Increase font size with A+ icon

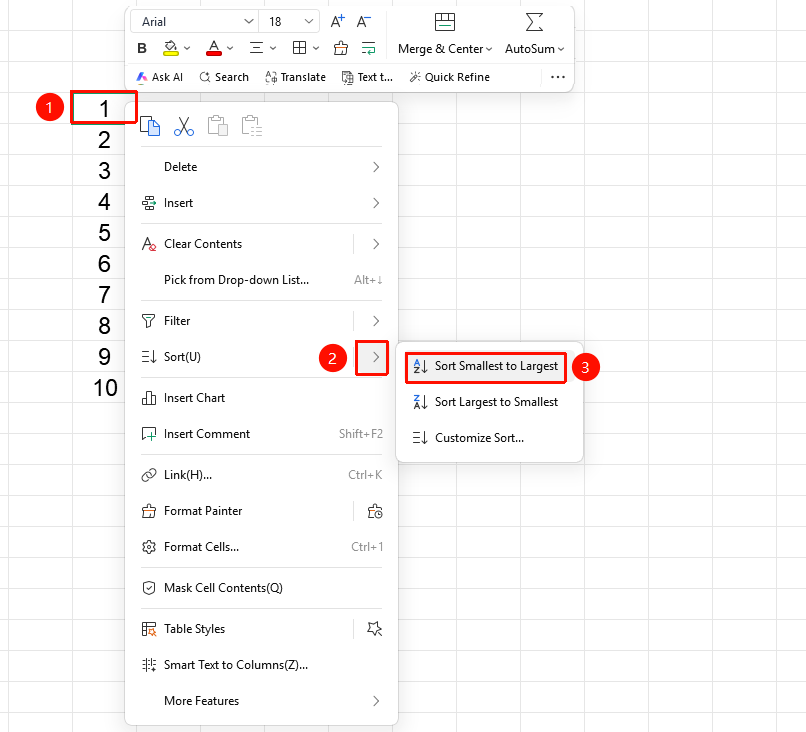[338, 22]
